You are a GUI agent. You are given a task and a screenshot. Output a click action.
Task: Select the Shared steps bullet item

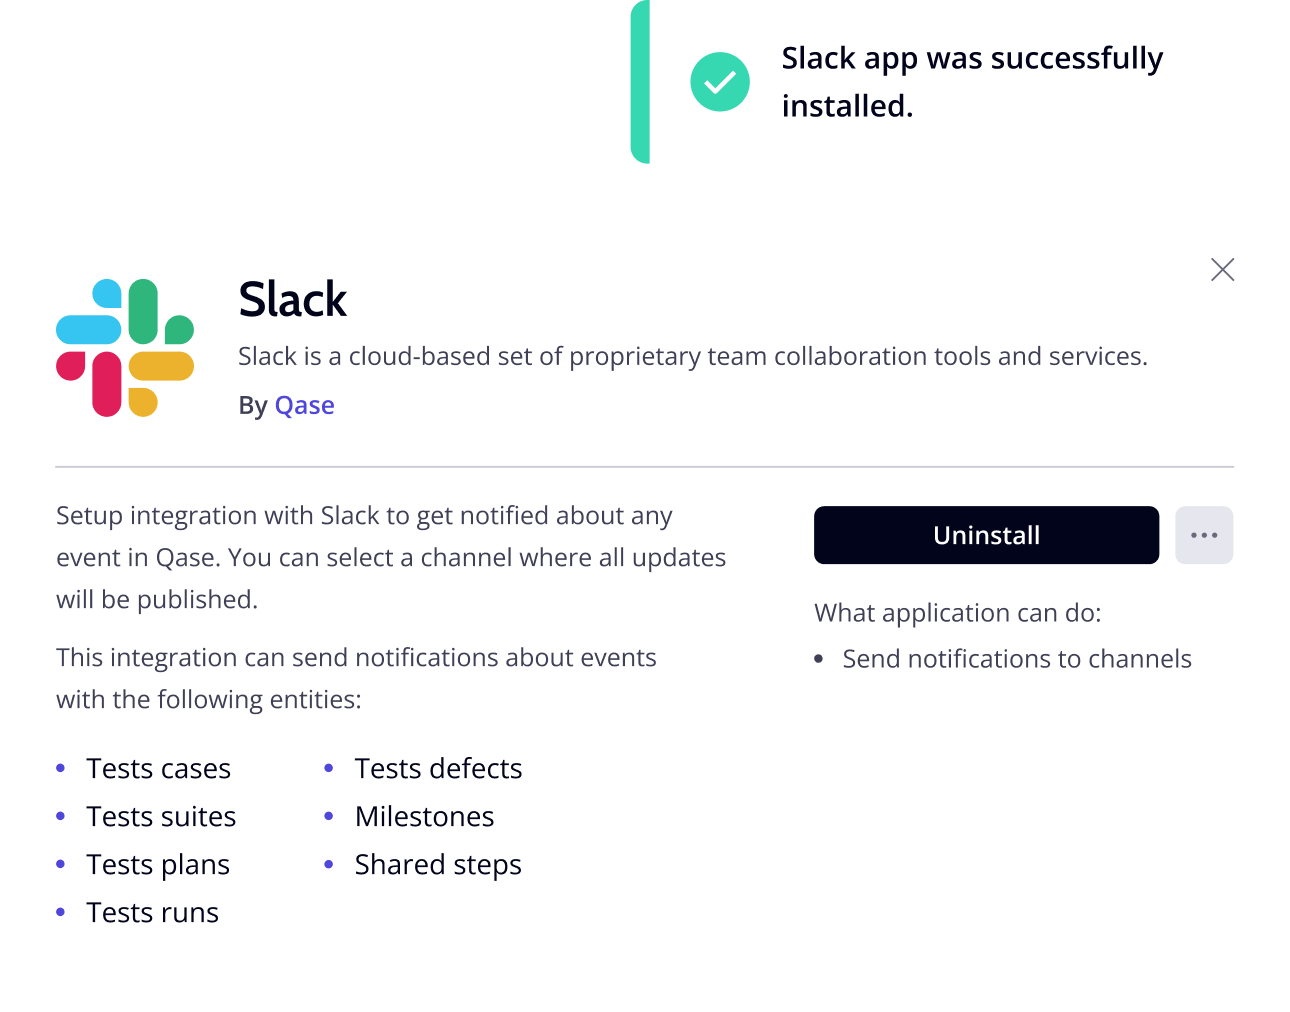pos(438,864)
